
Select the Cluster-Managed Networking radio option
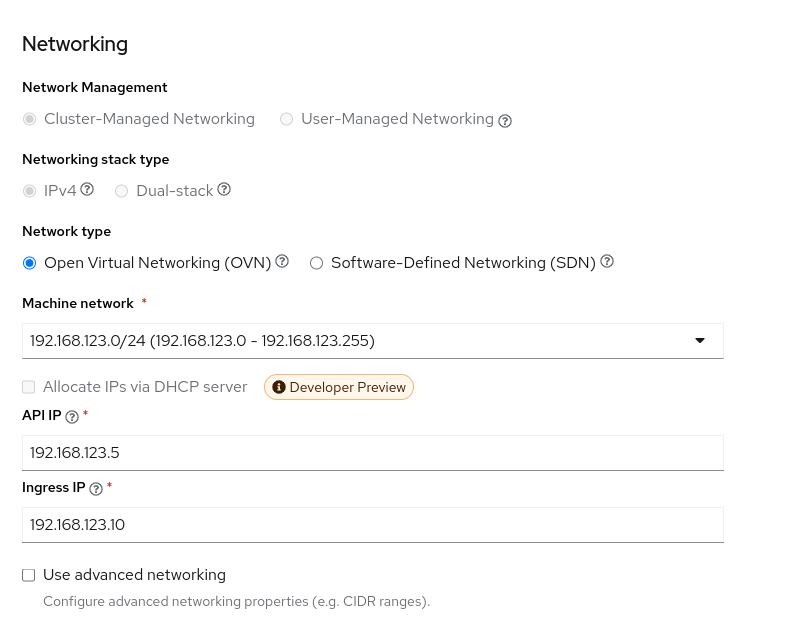30,119
